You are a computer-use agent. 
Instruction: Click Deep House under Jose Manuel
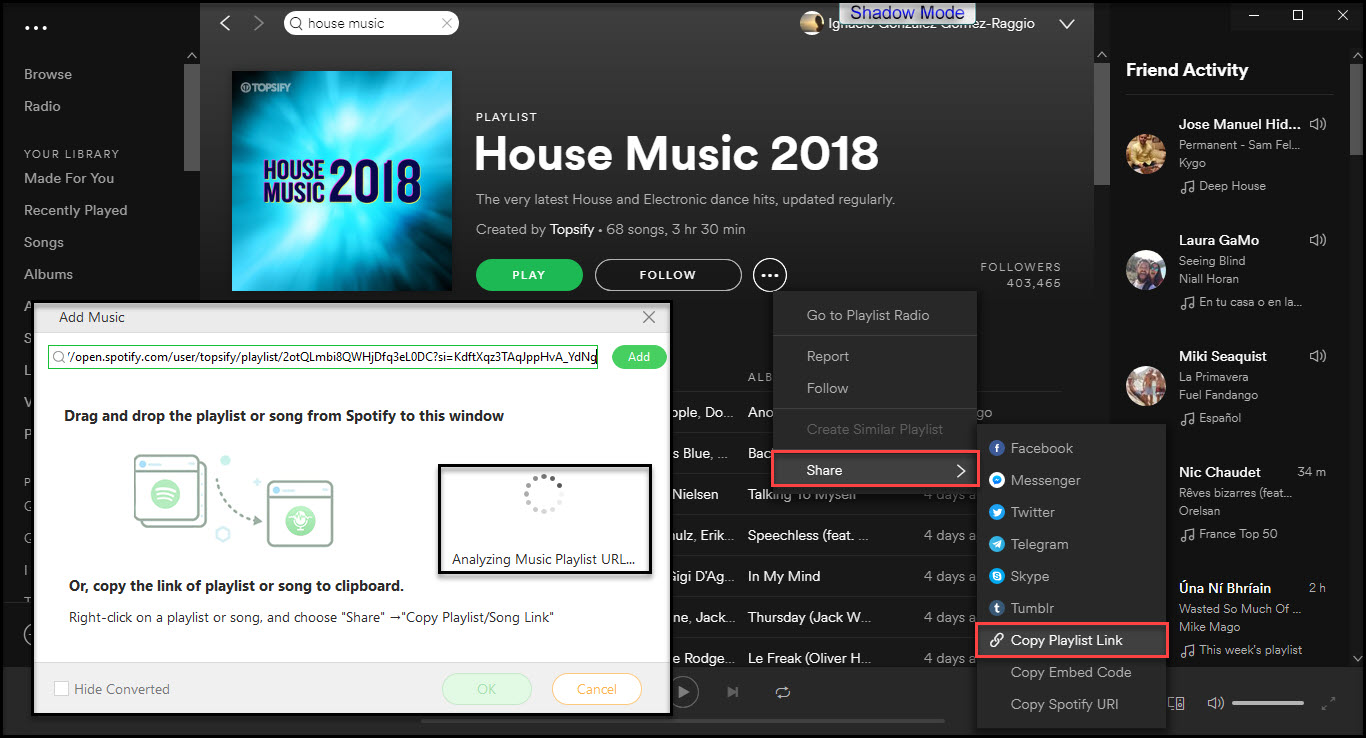click(1232, 186)
